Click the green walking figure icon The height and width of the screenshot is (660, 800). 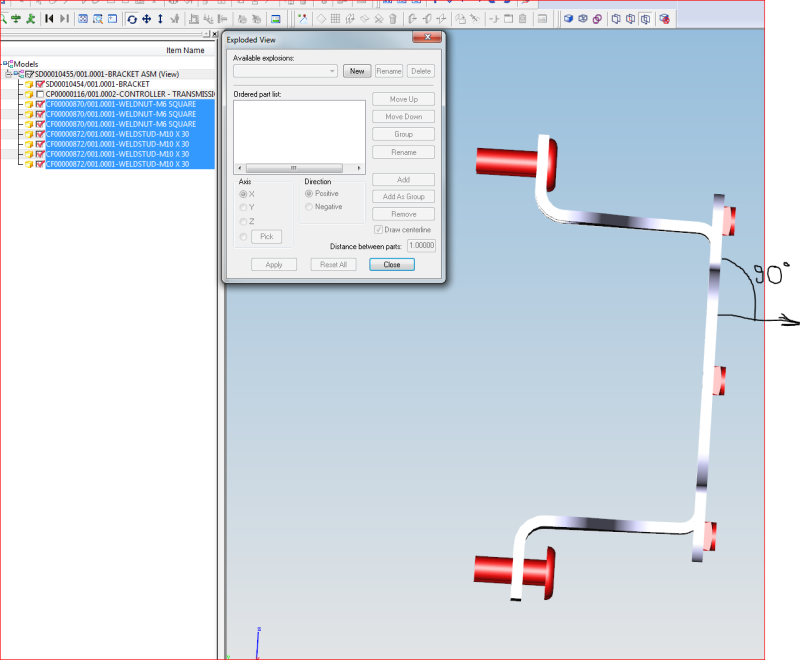31,19
